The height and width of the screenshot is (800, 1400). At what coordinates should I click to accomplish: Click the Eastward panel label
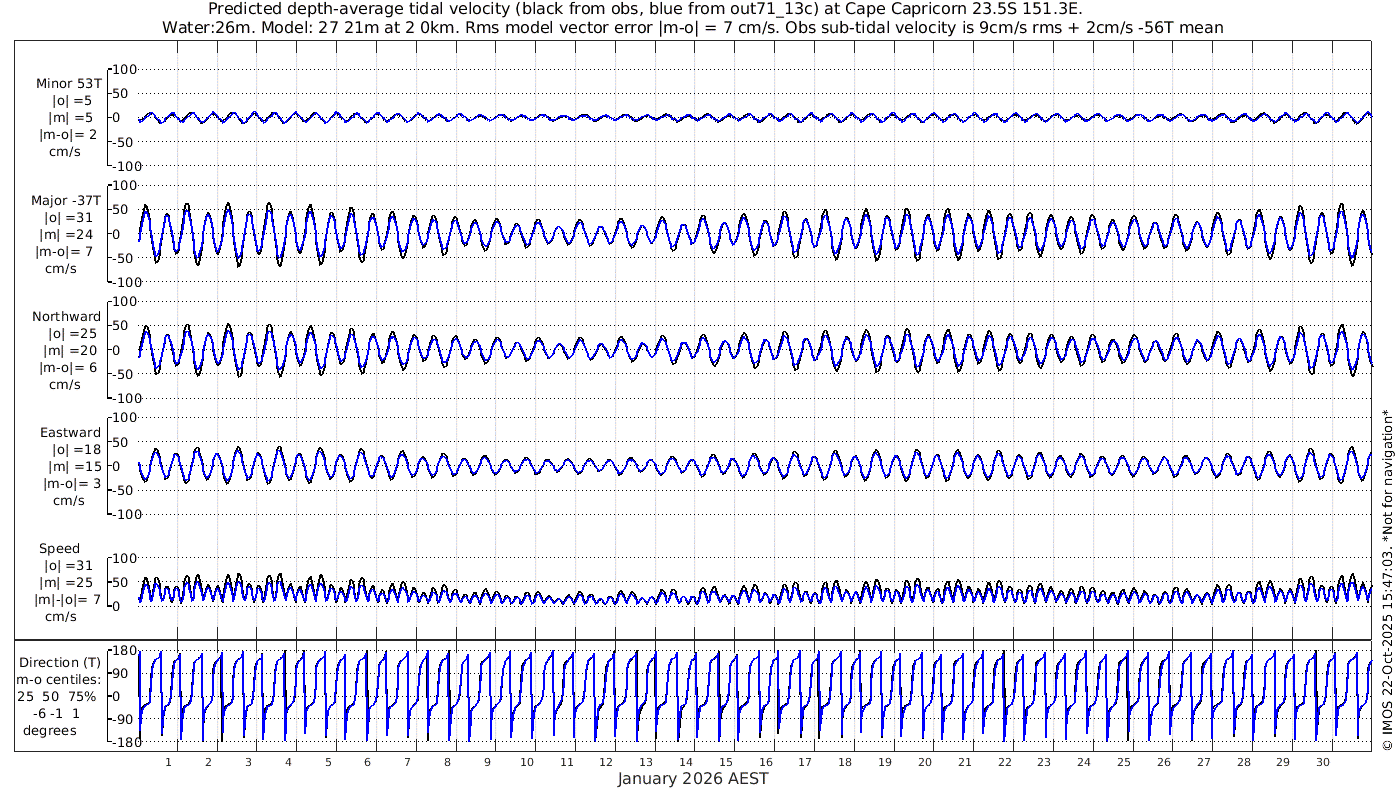click(70, 433)
